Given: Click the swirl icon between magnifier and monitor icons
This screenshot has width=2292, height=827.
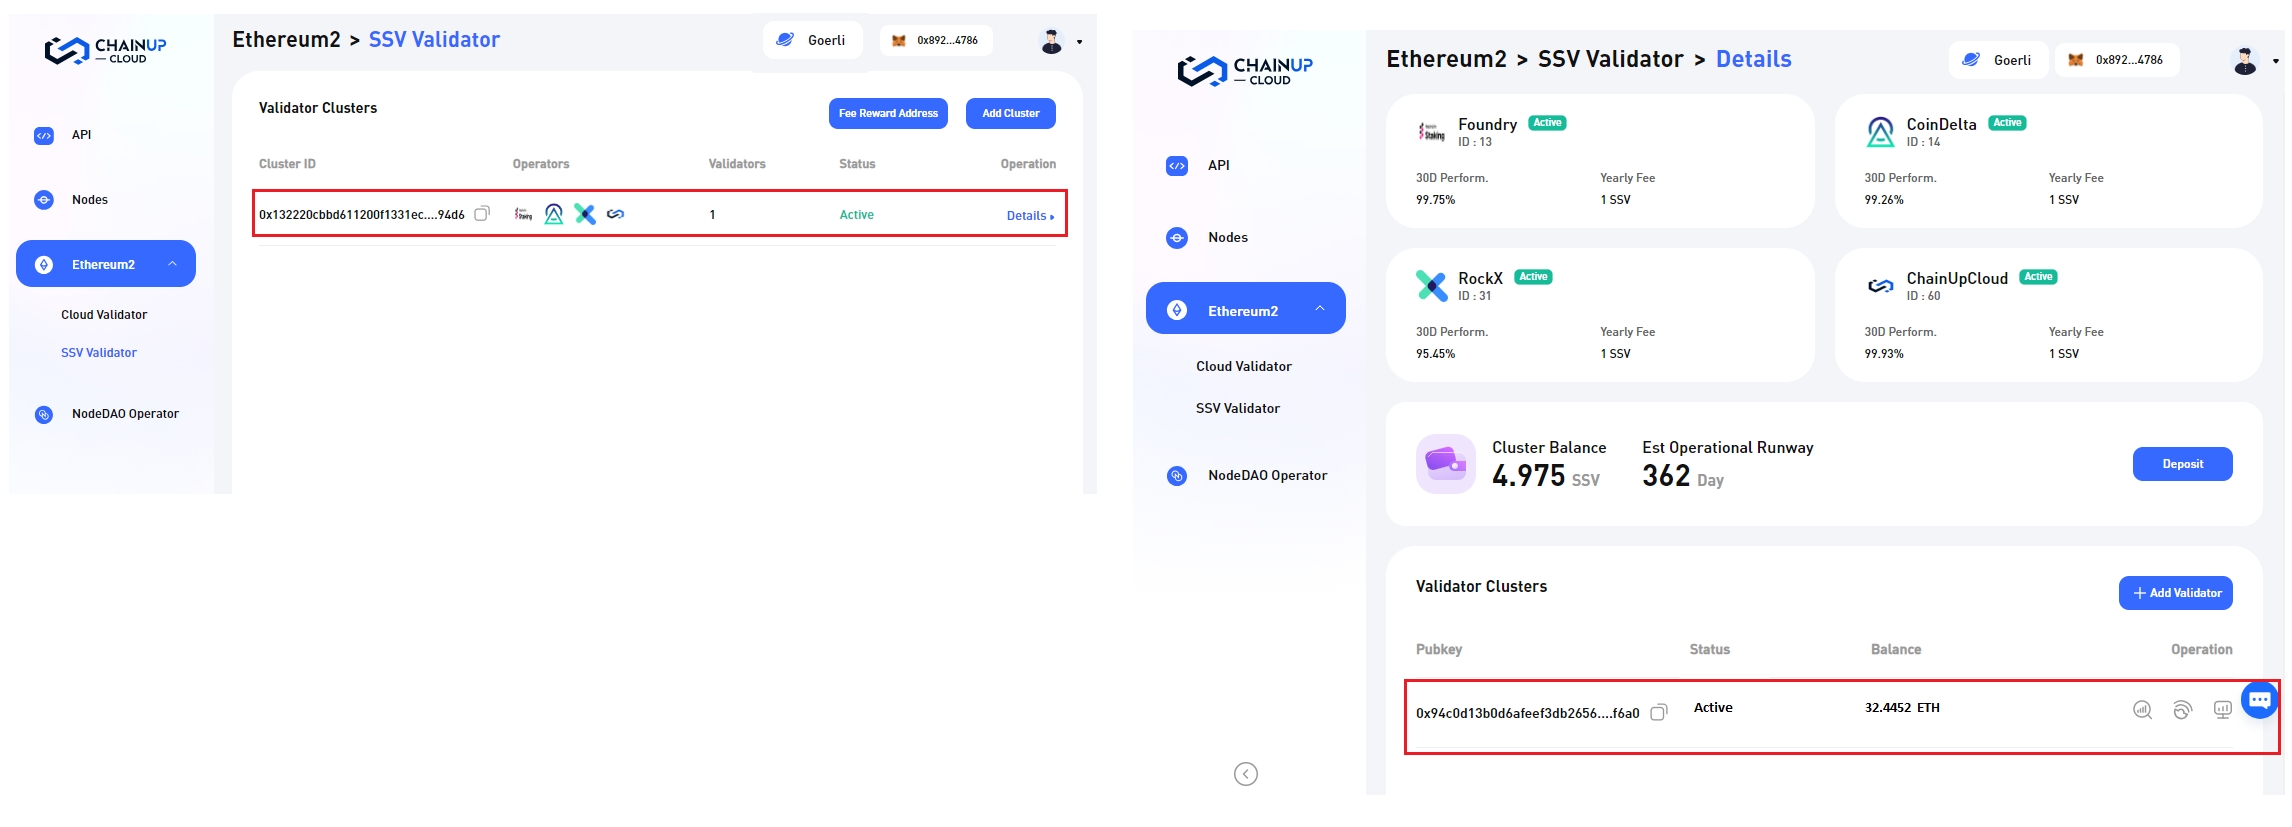Looking at the screenshot, I should tap(2182, 710).
